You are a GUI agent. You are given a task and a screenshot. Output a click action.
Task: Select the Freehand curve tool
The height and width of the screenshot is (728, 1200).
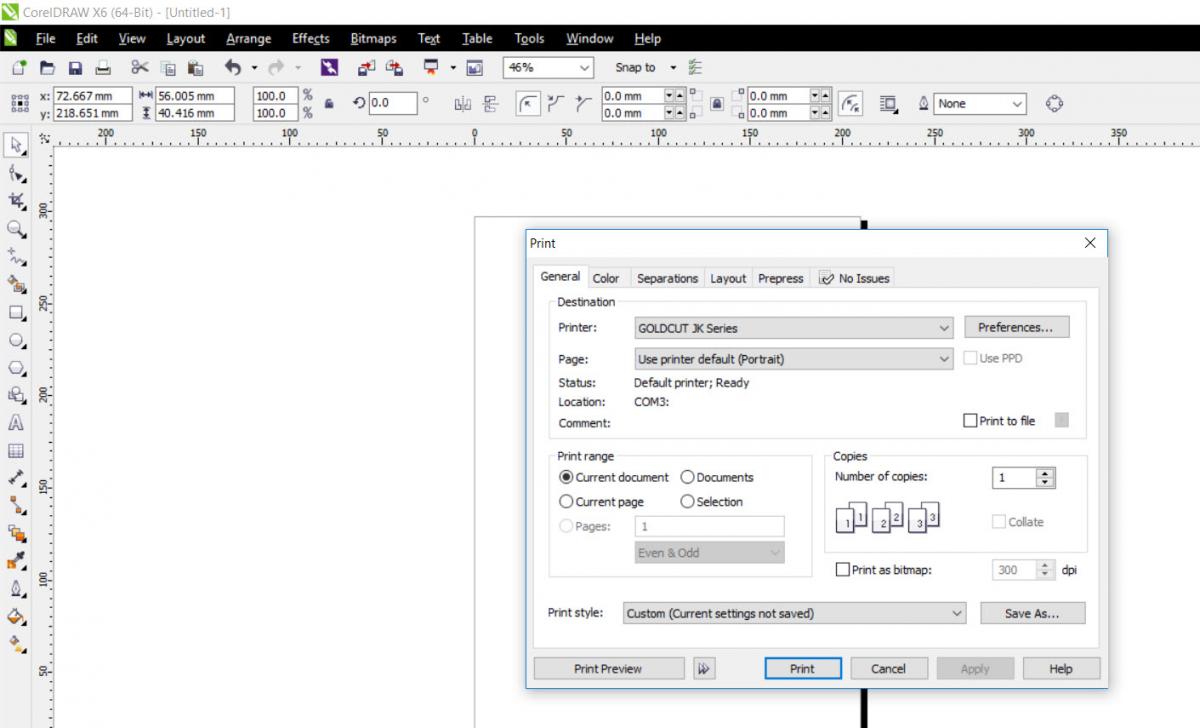pos(16,257)
